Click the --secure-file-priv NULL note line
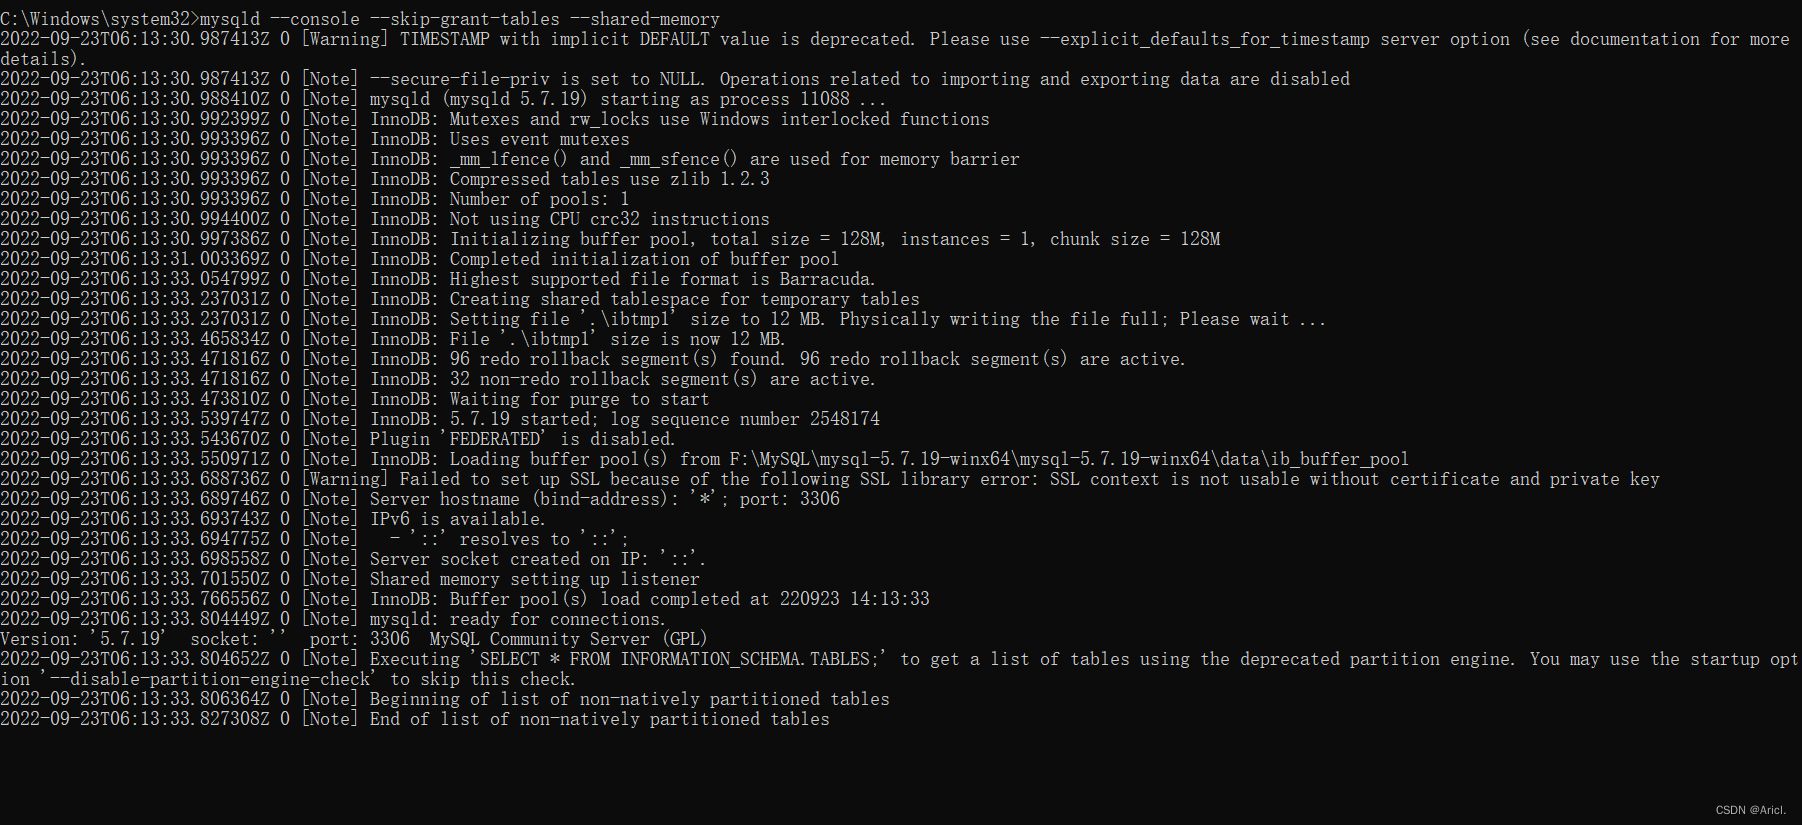The width and height of the screenshot is (1802, 825). pyautogui.click(x=675, y=79)
